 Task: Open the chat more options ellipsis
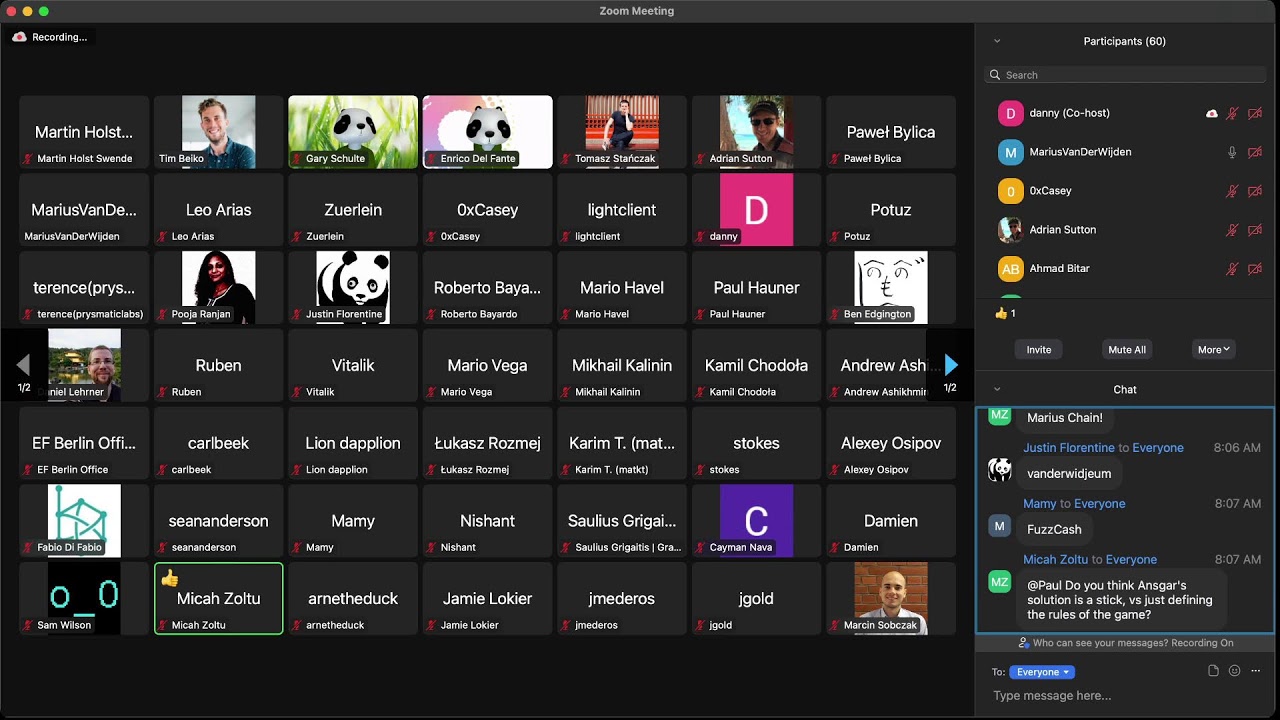pyautogui.click(x=1256, y=671)
